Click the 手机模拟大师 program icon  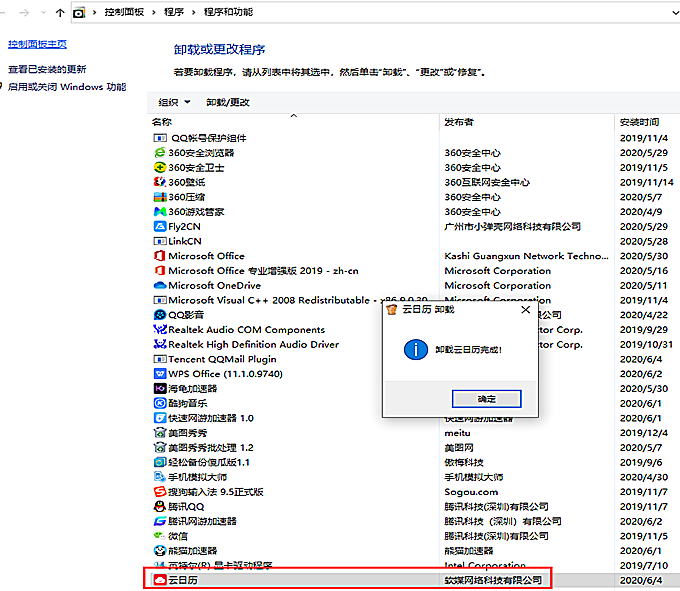click(x=160, y=477)
